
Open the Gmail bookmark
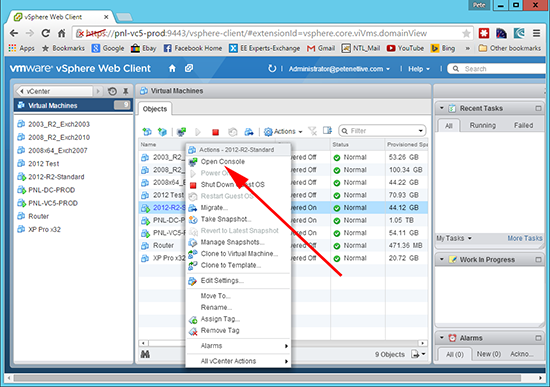[x=321, y=48]
